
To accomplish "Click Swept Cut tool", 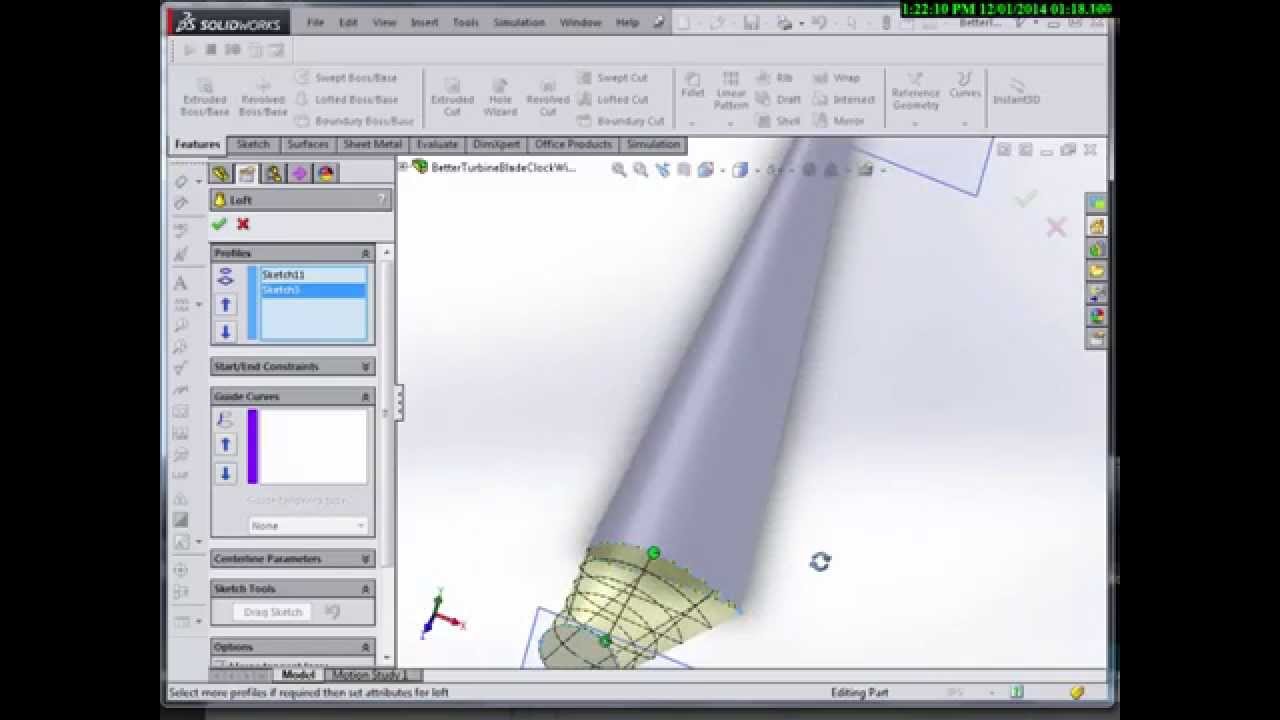I will pos(613,77).
